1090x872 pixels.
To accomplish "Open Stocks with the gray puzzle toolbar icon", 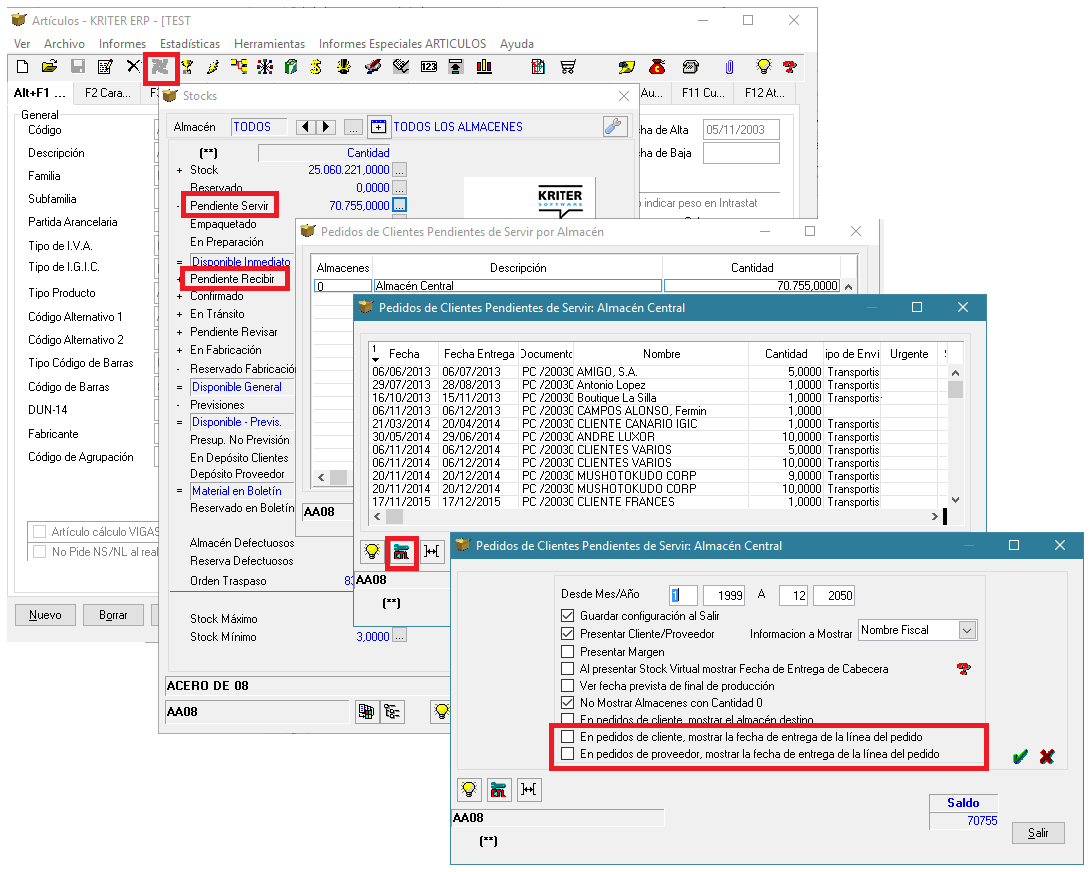I will (161, 67).
